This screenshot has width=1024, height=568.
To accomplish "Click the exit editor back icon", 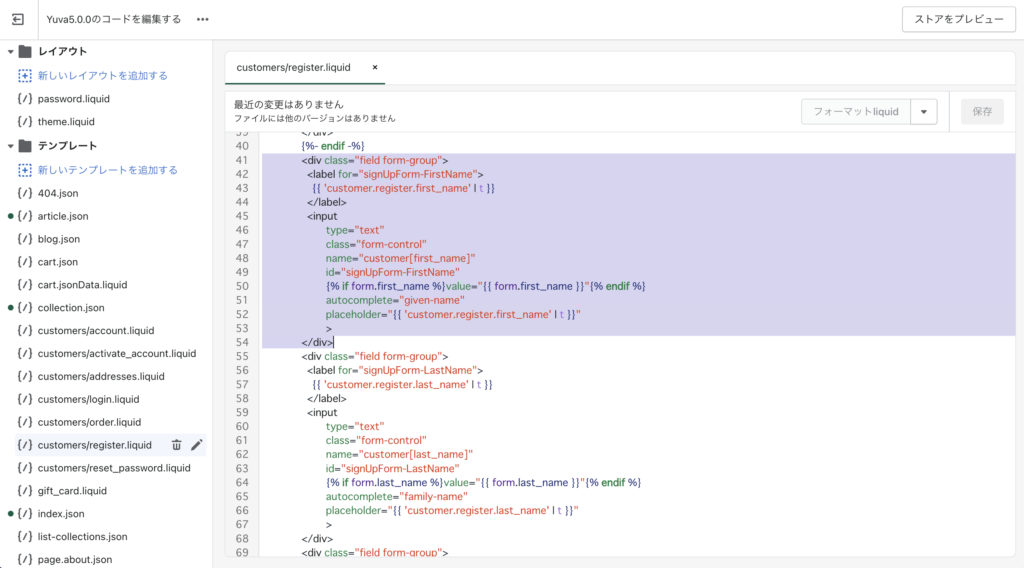I will pyautogui.click(x=18, y=20).
